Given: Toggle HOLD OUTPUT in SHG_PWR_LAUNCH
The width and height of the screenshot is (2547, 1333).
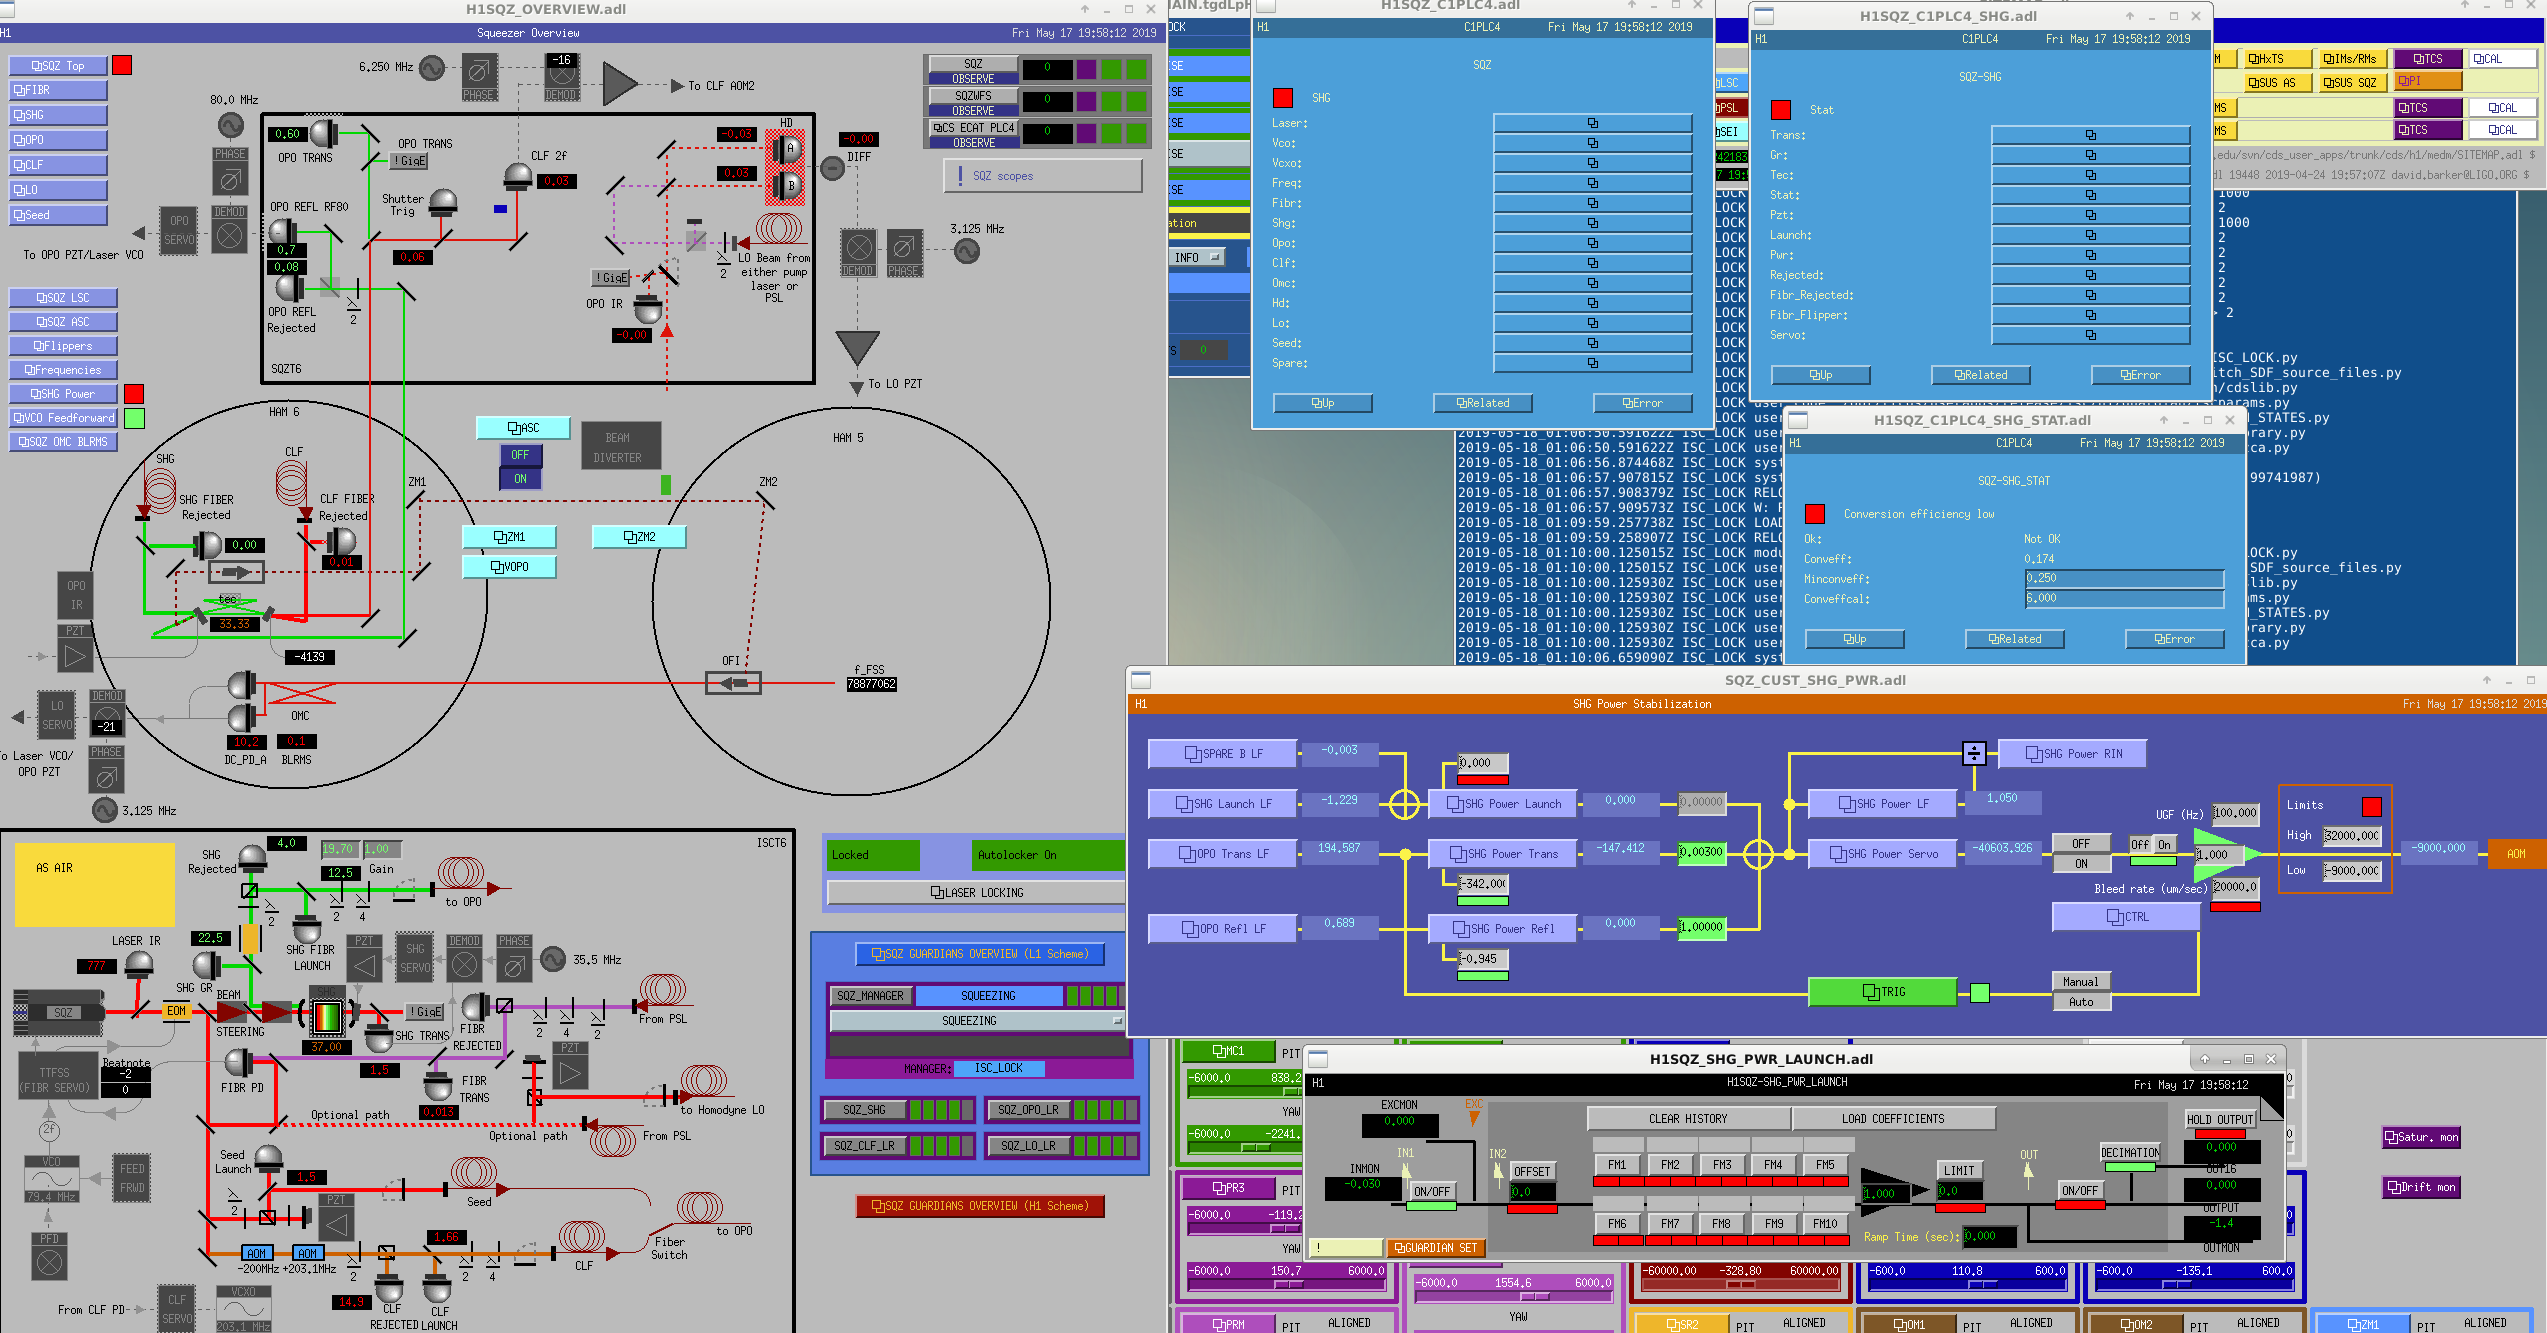Looking at the screenshot, I should (2221, 1120).
